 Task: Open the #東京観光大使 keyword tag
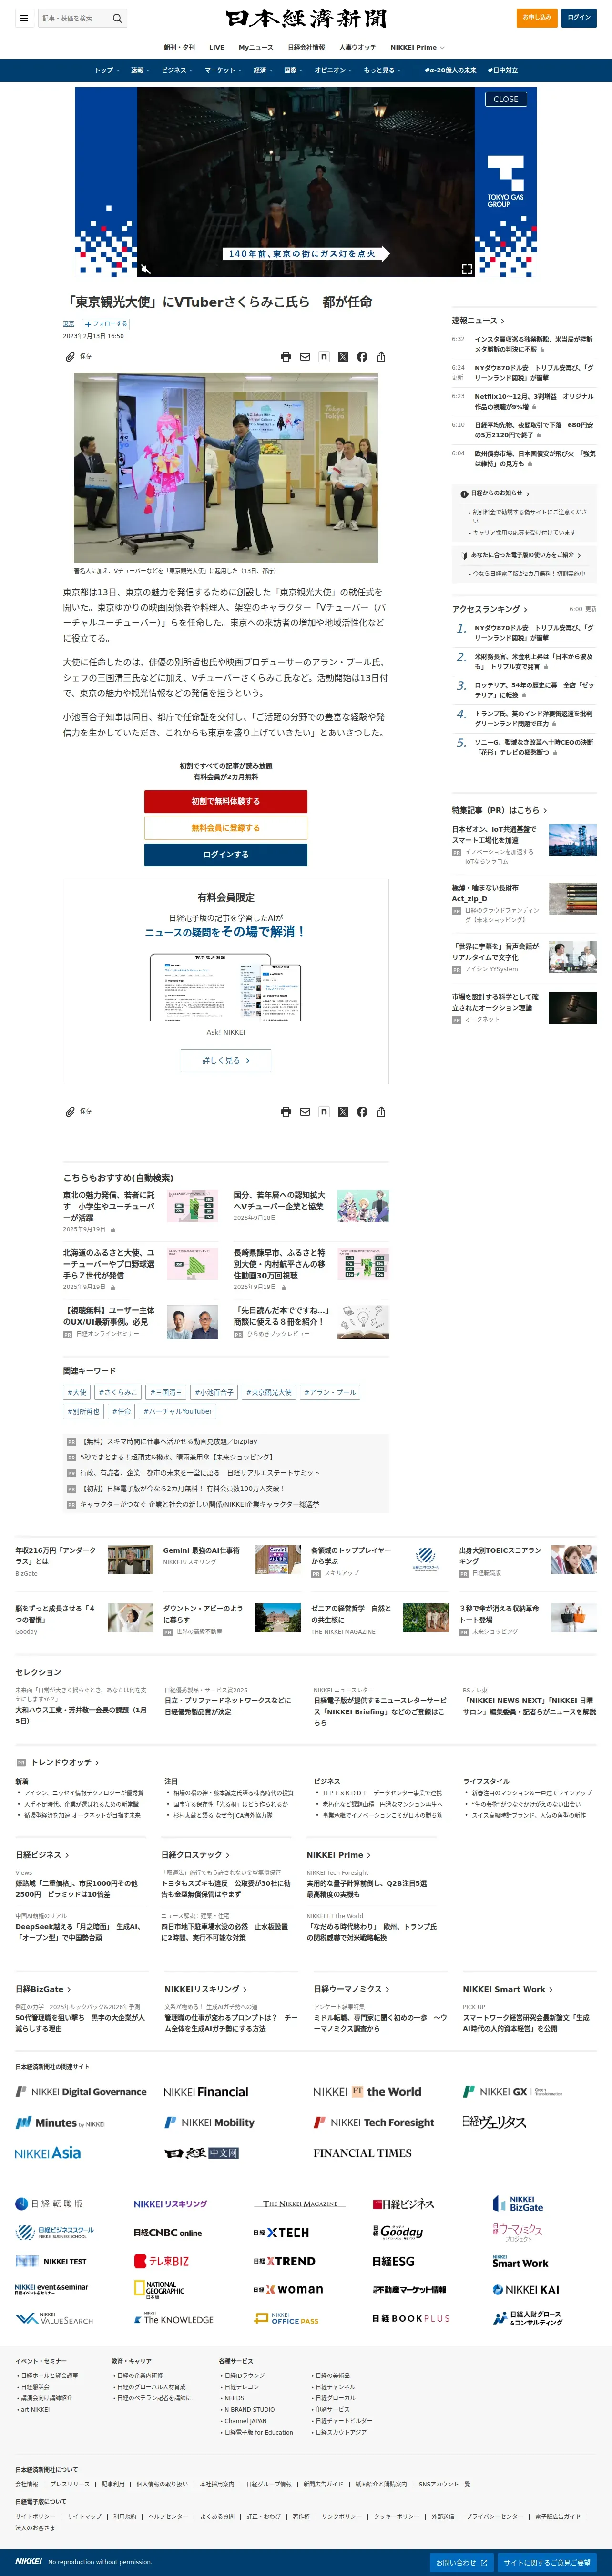coord(269,1392)
